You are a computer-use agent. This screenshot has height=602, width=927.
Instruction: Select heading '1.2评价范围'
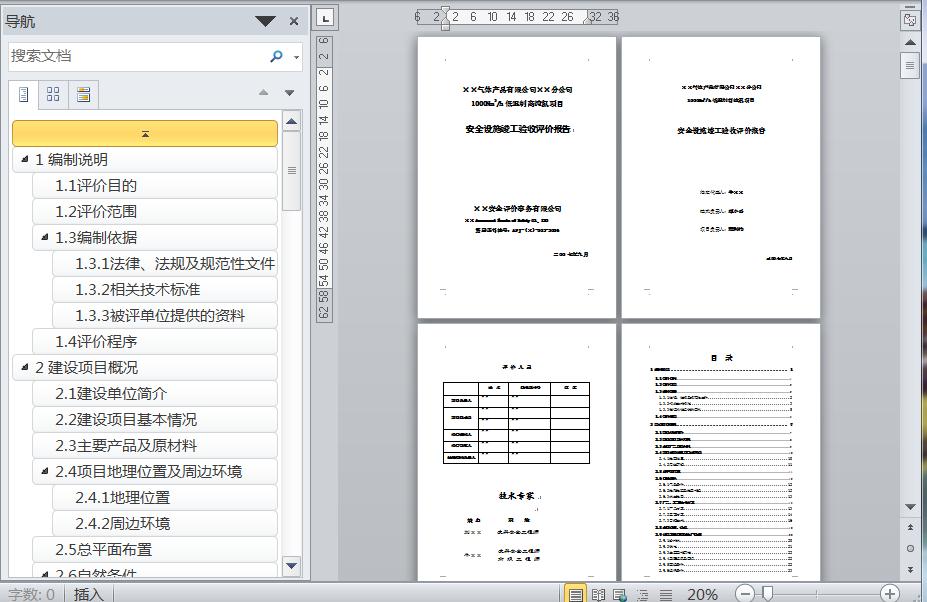coord(155,212)
